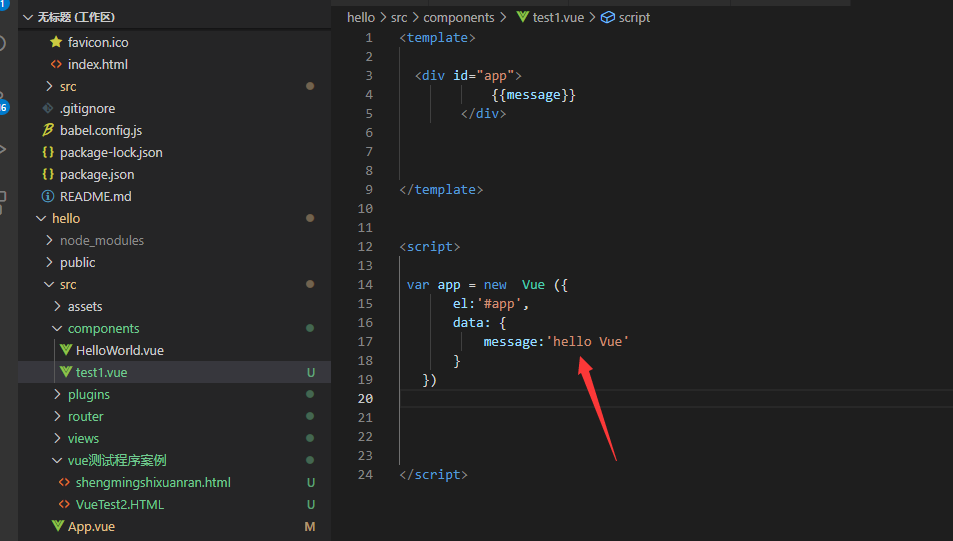
Task: Expand the views folder
Action: [57, 438]
